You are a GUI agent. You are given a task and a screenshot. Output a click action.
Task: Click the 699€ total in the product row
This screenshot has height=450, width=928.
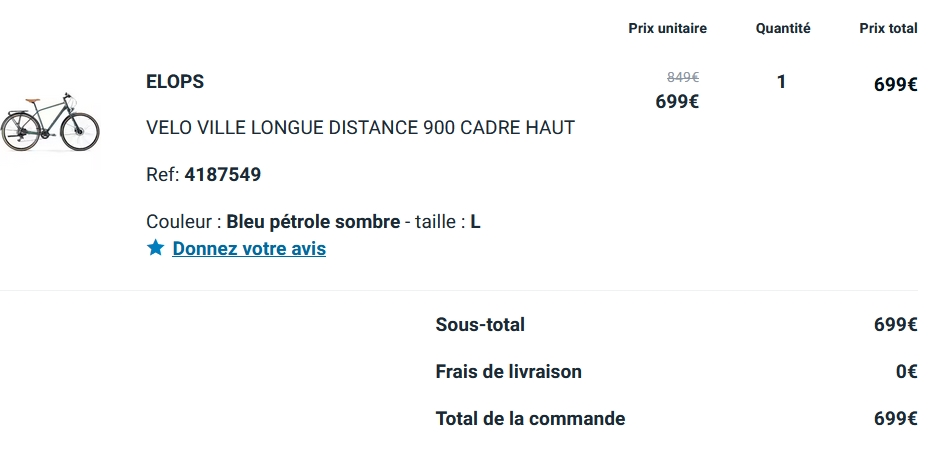click(895, 85)
